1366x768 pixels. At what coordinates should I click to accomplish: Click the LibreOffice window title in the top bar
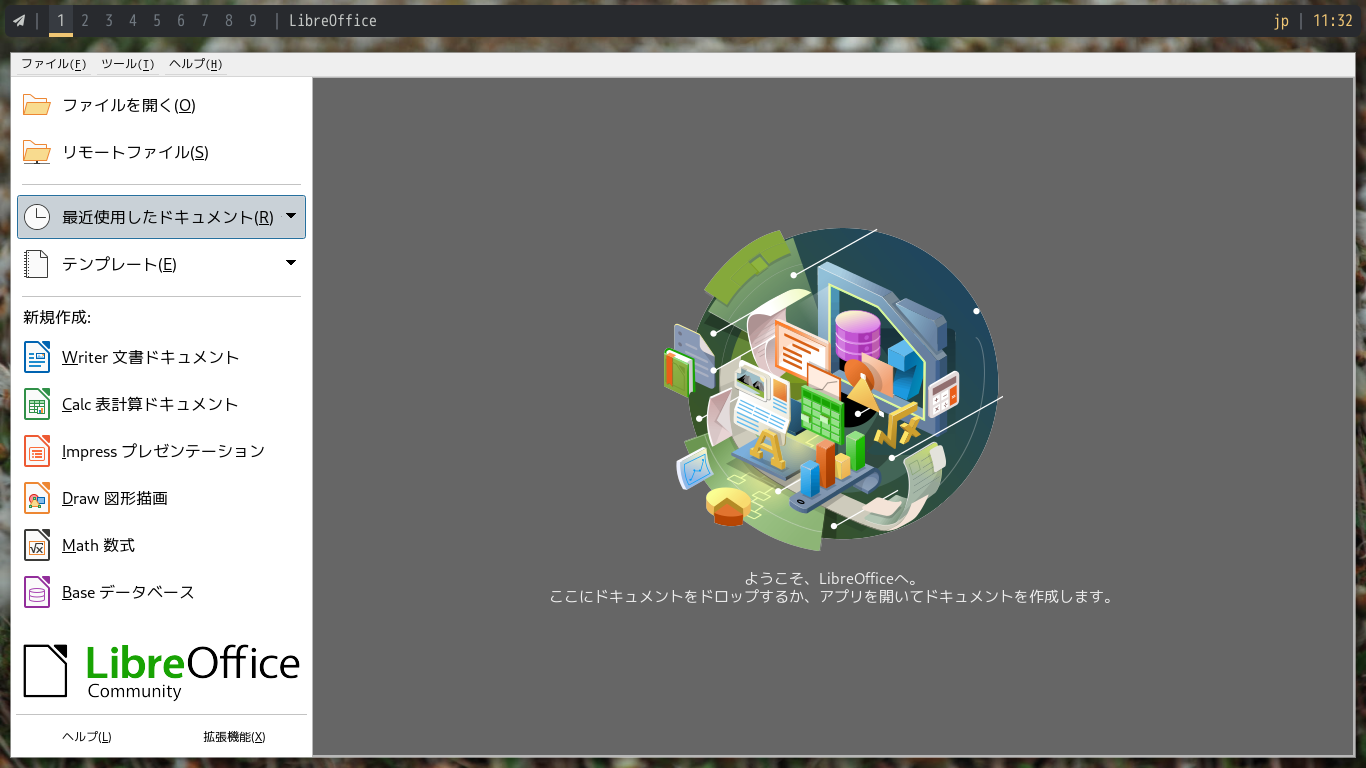click(x=333, y=20)
